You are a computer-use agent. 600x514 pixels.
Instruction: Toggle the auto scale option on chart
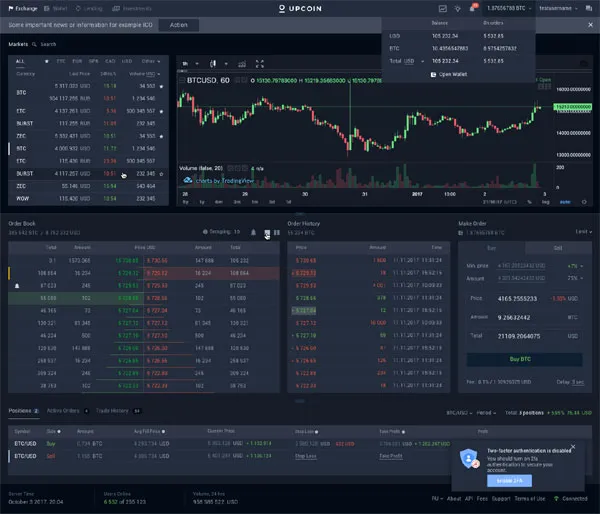[565, 202]
